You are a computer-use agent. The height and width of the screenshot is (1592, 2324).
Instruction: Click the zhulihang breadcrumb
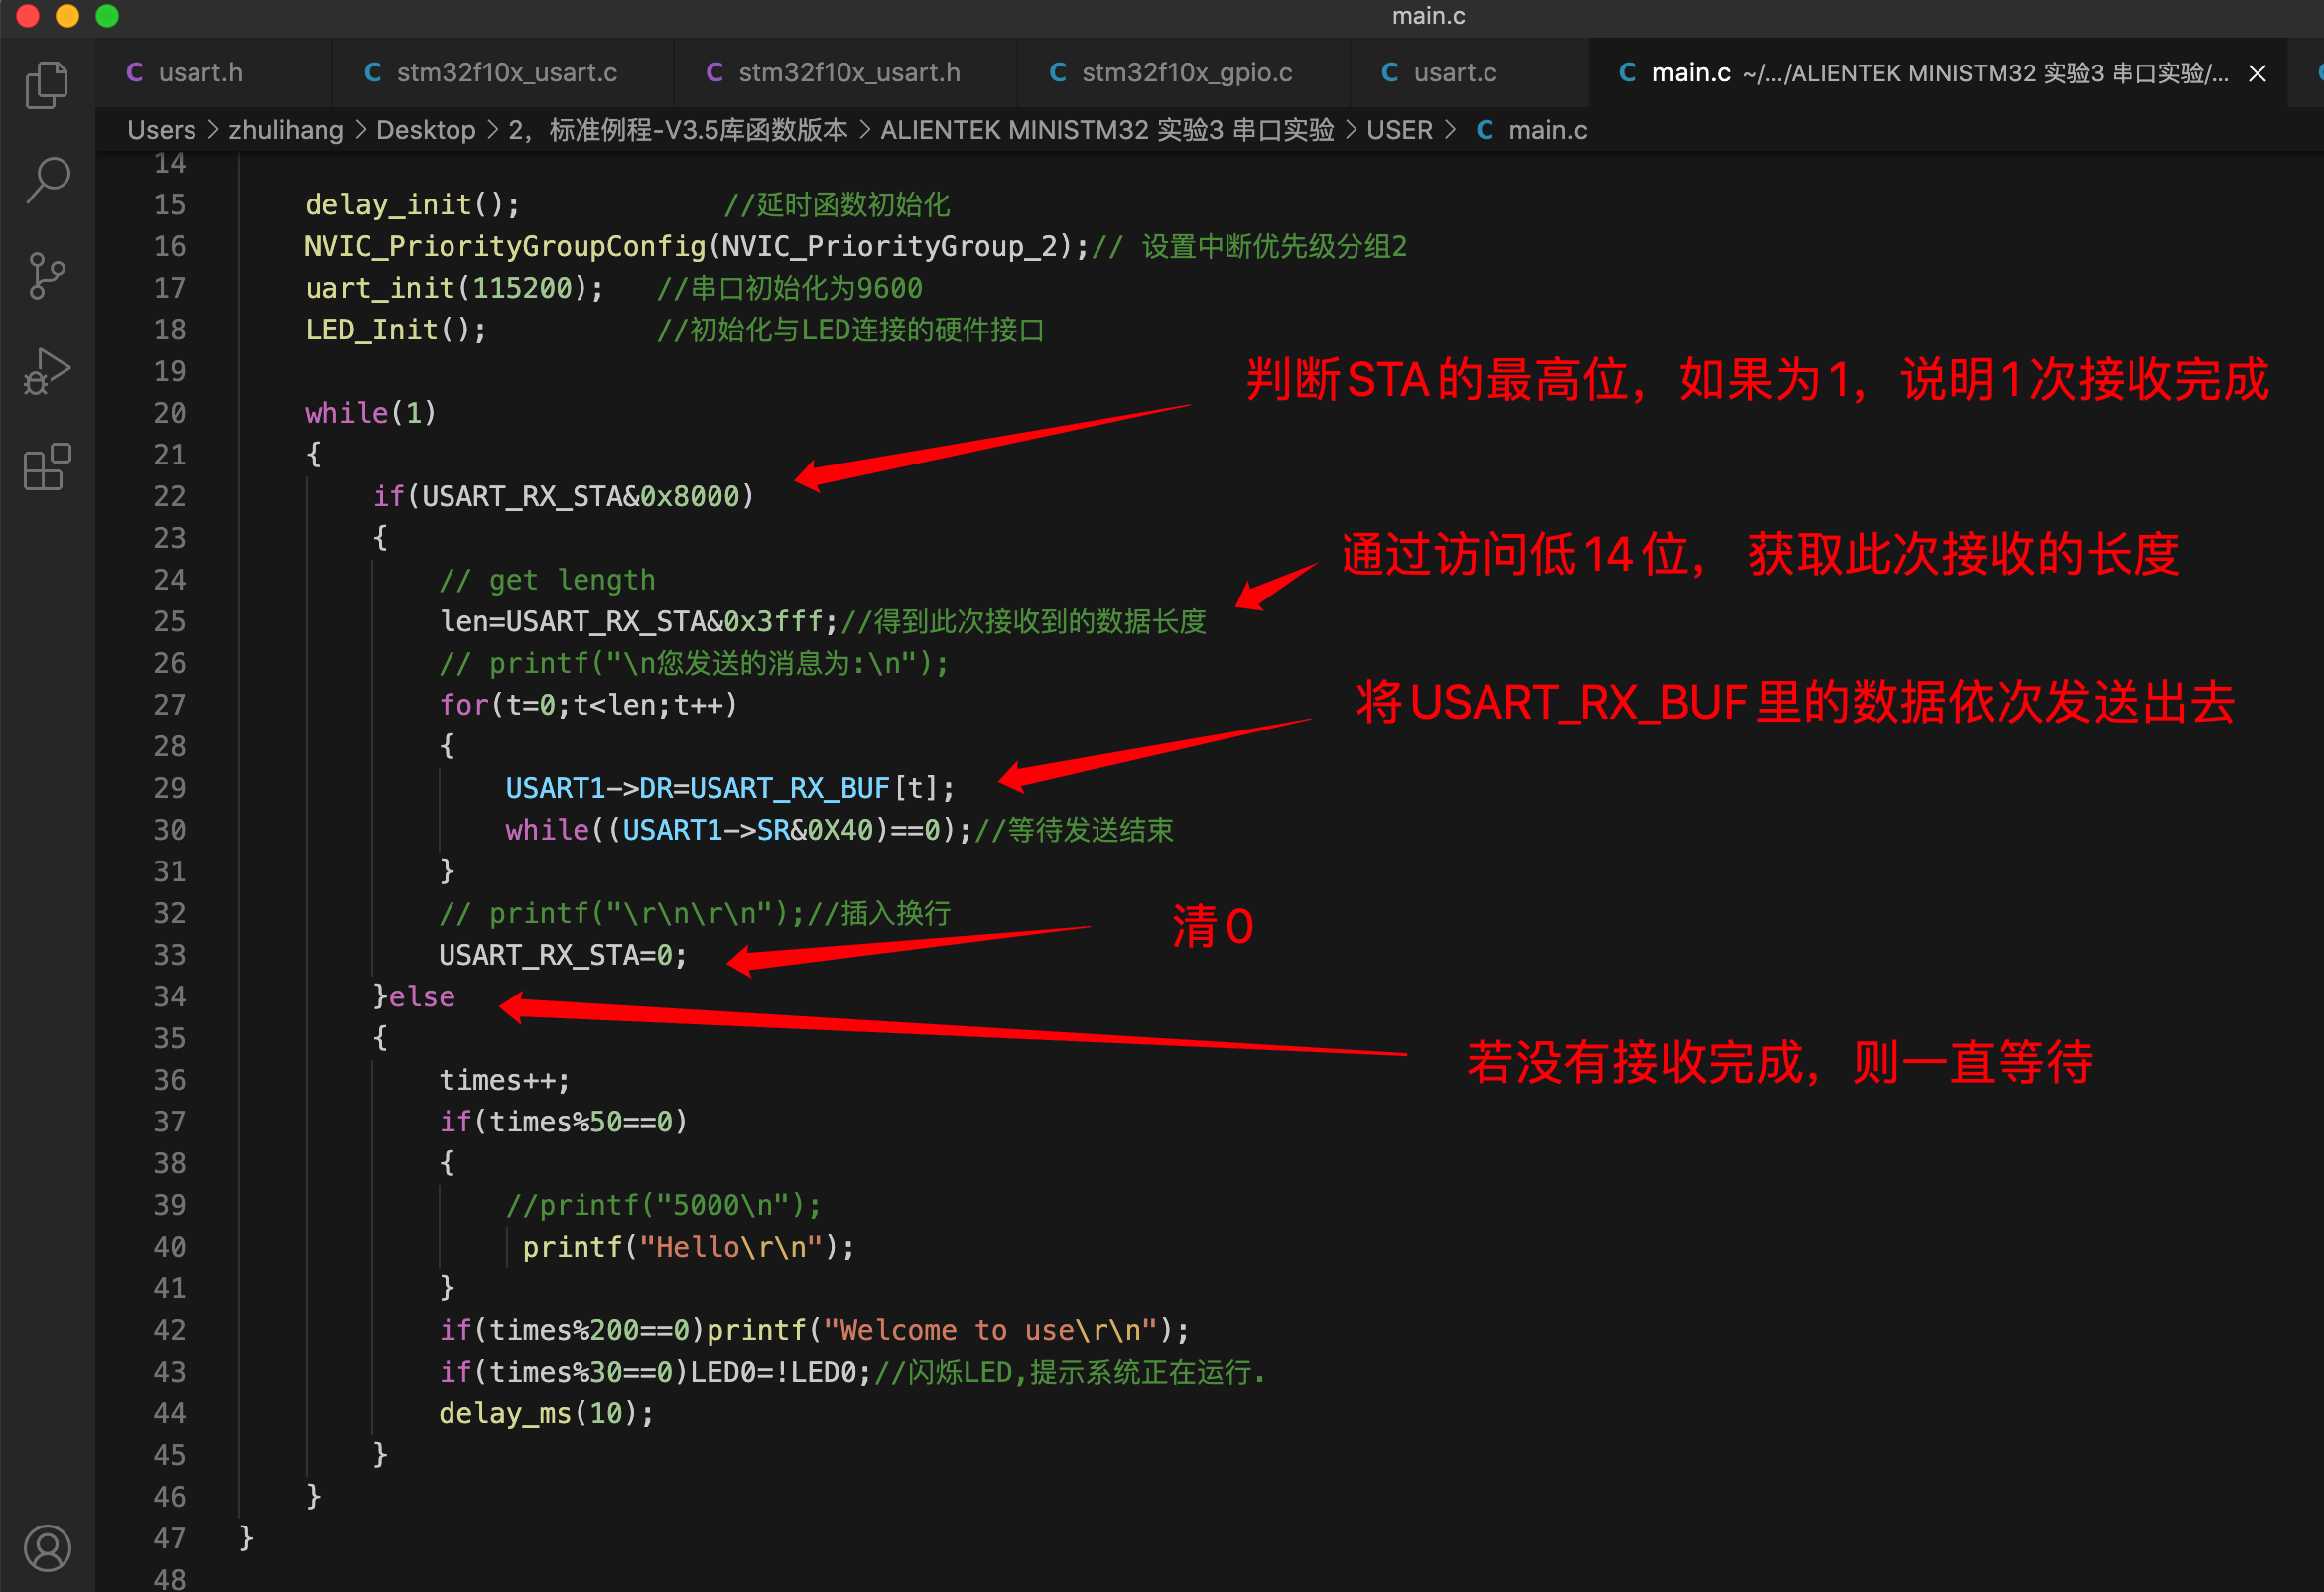click(286, 130)
